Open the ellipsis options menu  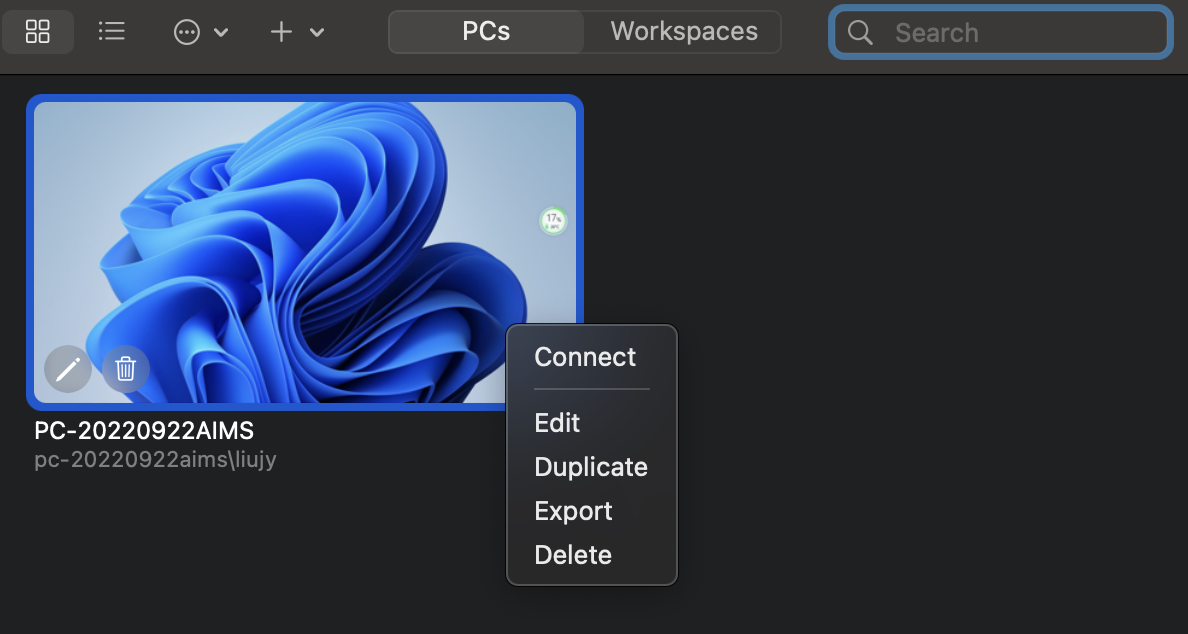(x=186, y=31)
